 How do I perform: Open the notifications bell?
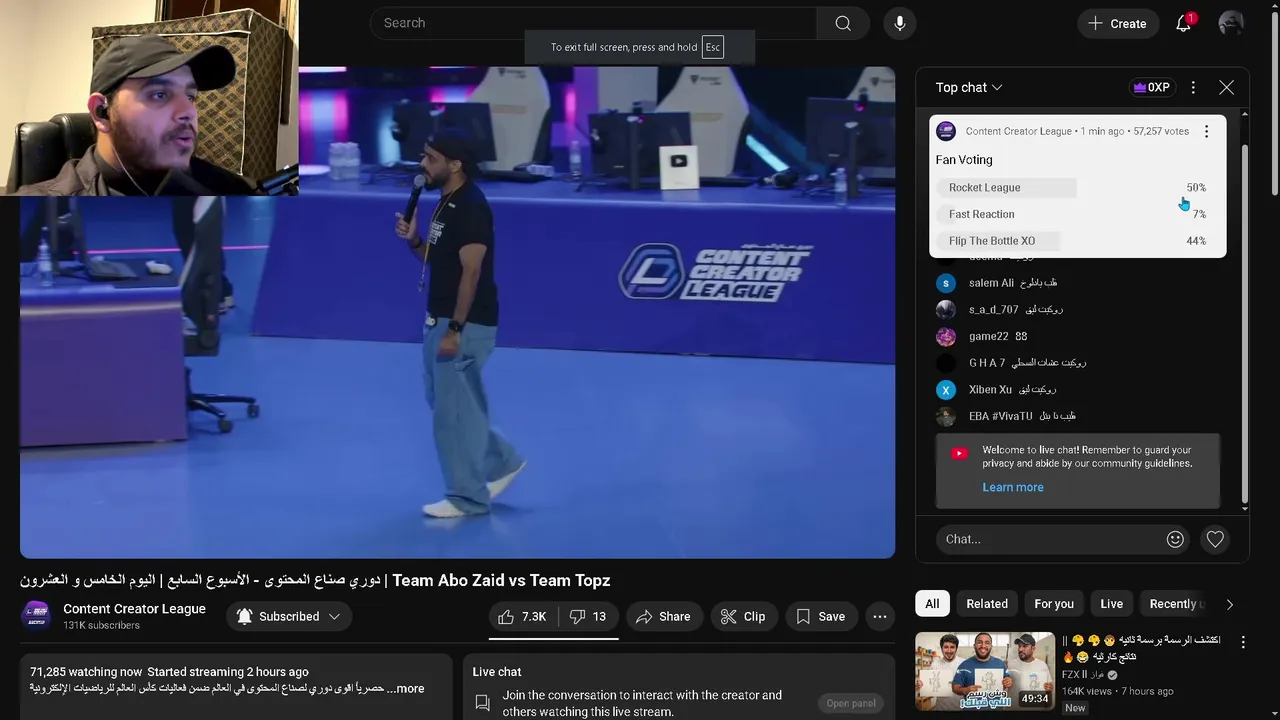coord(1184,23)
